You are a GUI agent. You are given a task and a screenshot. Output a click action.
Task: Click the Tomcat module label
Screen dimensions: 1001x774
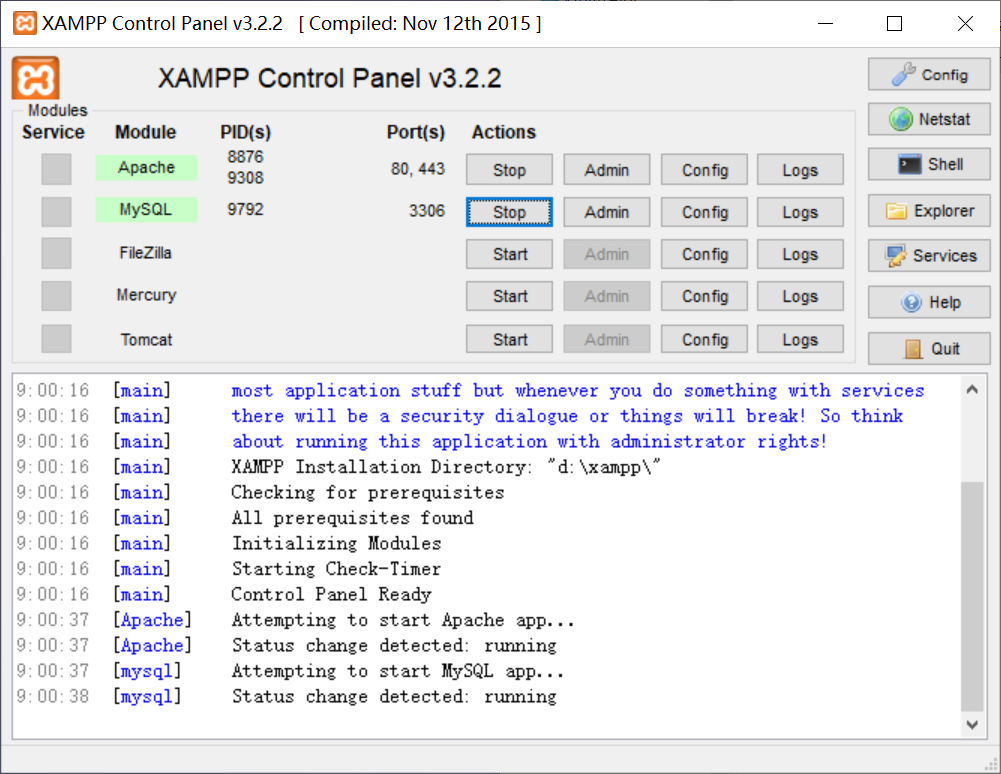click(x=146, y=339)
